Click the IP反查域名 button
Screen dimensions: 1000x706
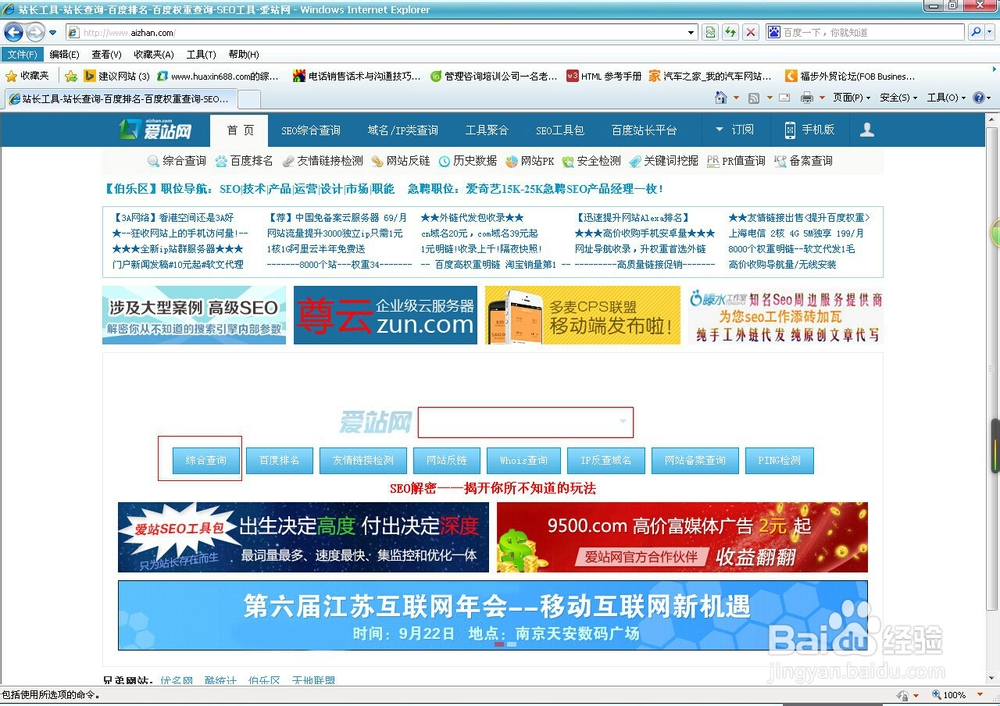tap(606, 460)
